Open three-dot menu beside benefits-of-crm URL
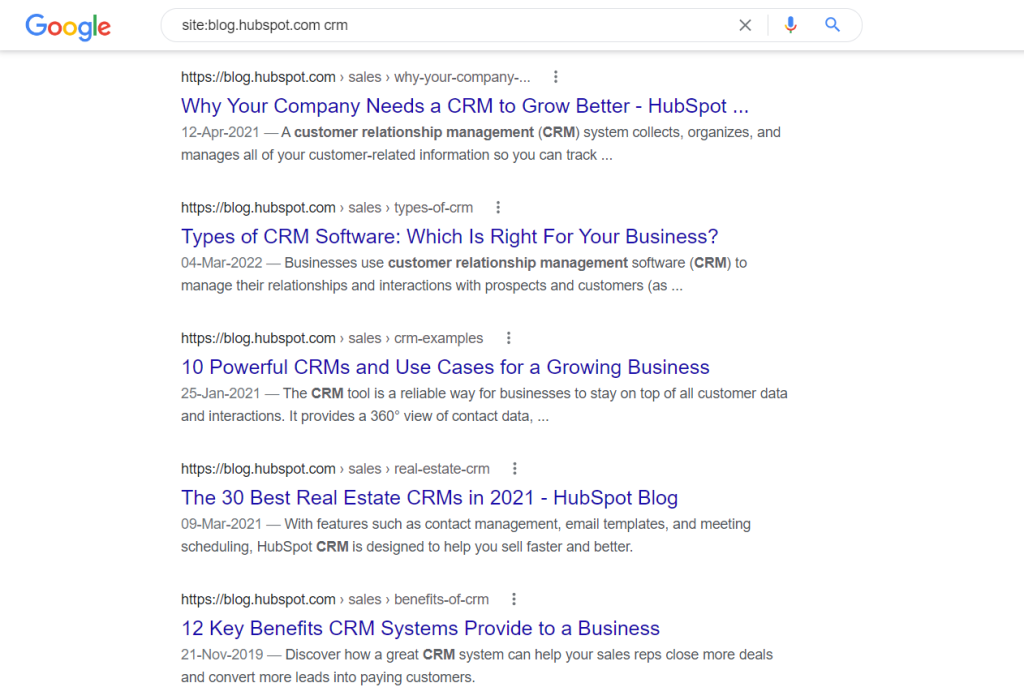 point(514,599)
